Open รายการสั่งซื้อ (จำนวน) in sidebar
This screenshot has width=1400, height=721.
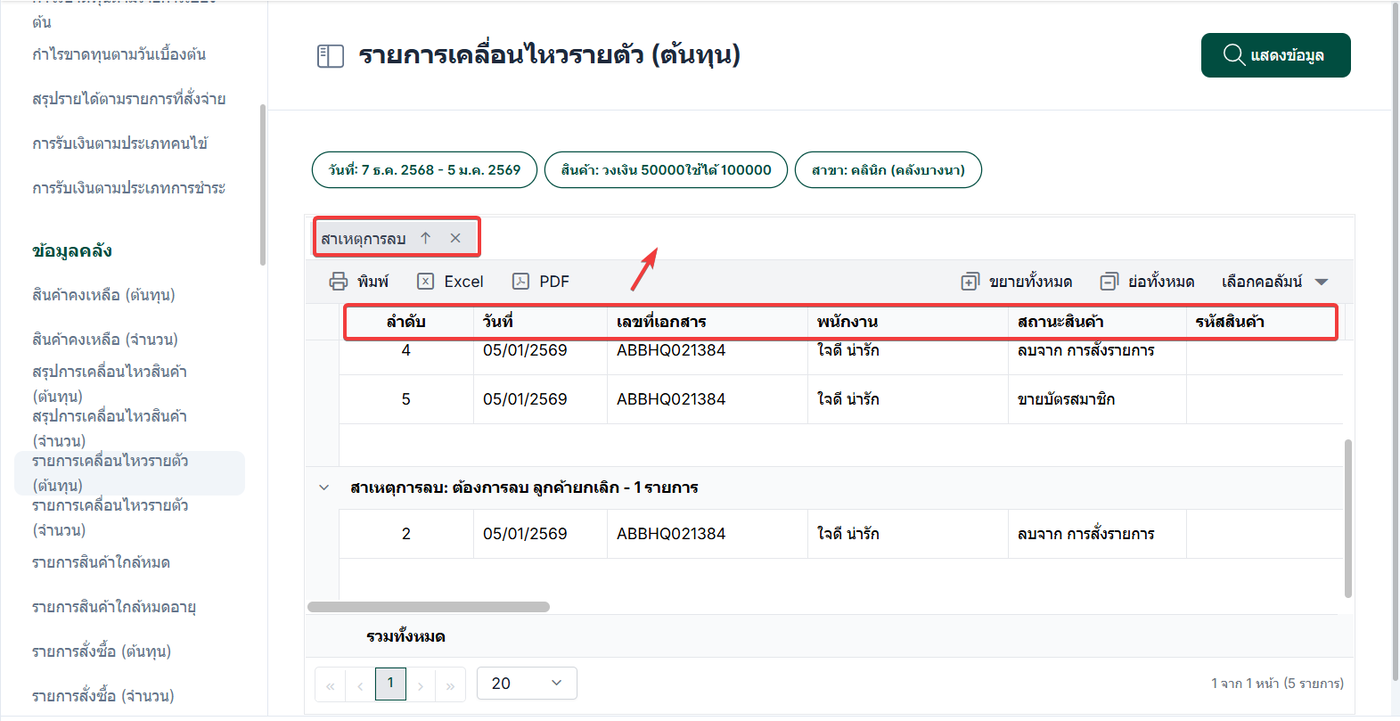tap(102, 696)
